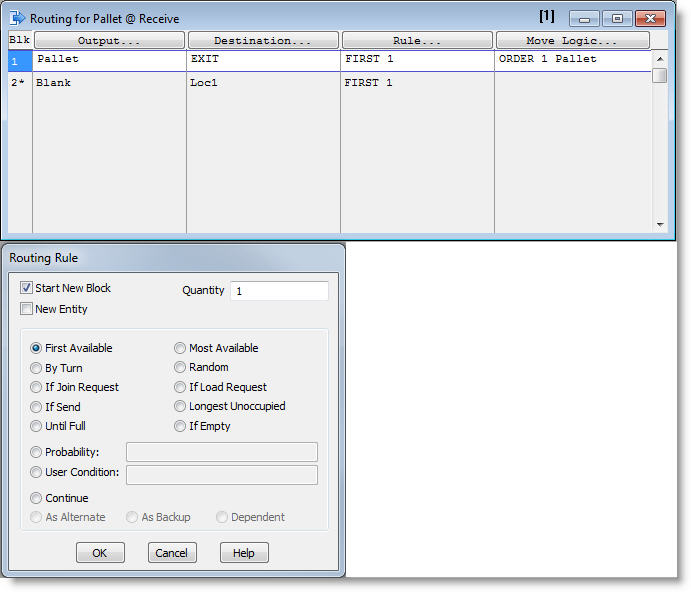Select If Join Request rule

tap(36, 387)
